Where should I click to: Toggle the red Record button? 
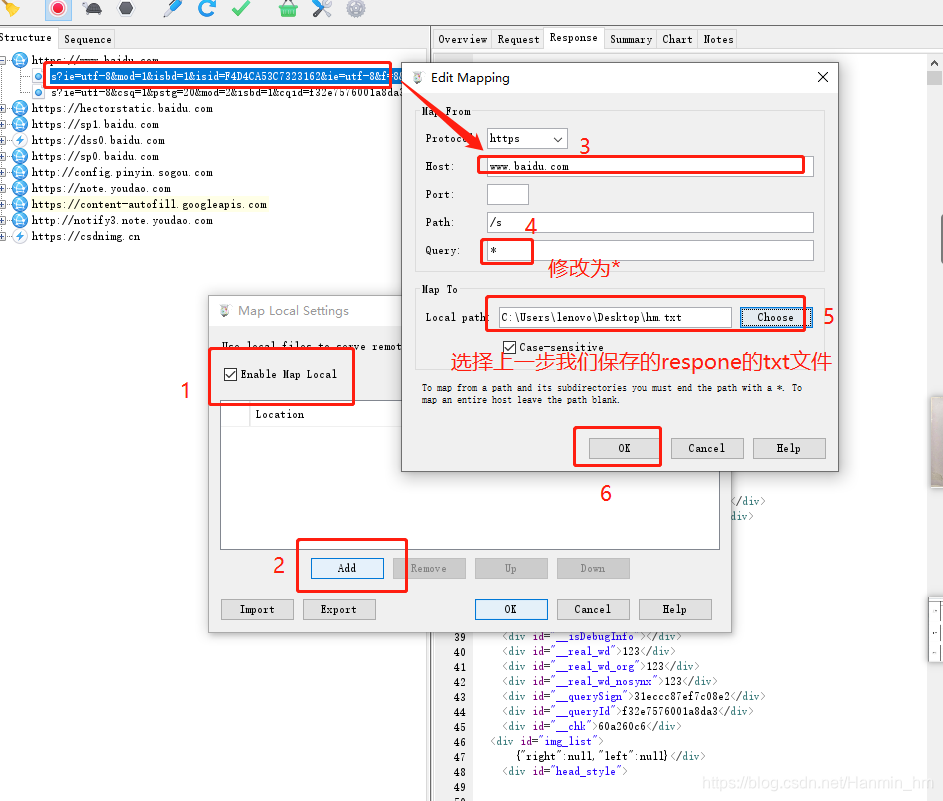(x=58, y=8)
